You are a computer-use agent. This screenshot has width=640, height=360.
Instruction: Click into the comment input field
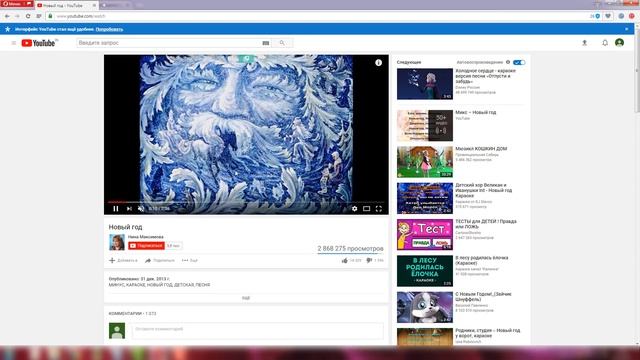[258, 331]
